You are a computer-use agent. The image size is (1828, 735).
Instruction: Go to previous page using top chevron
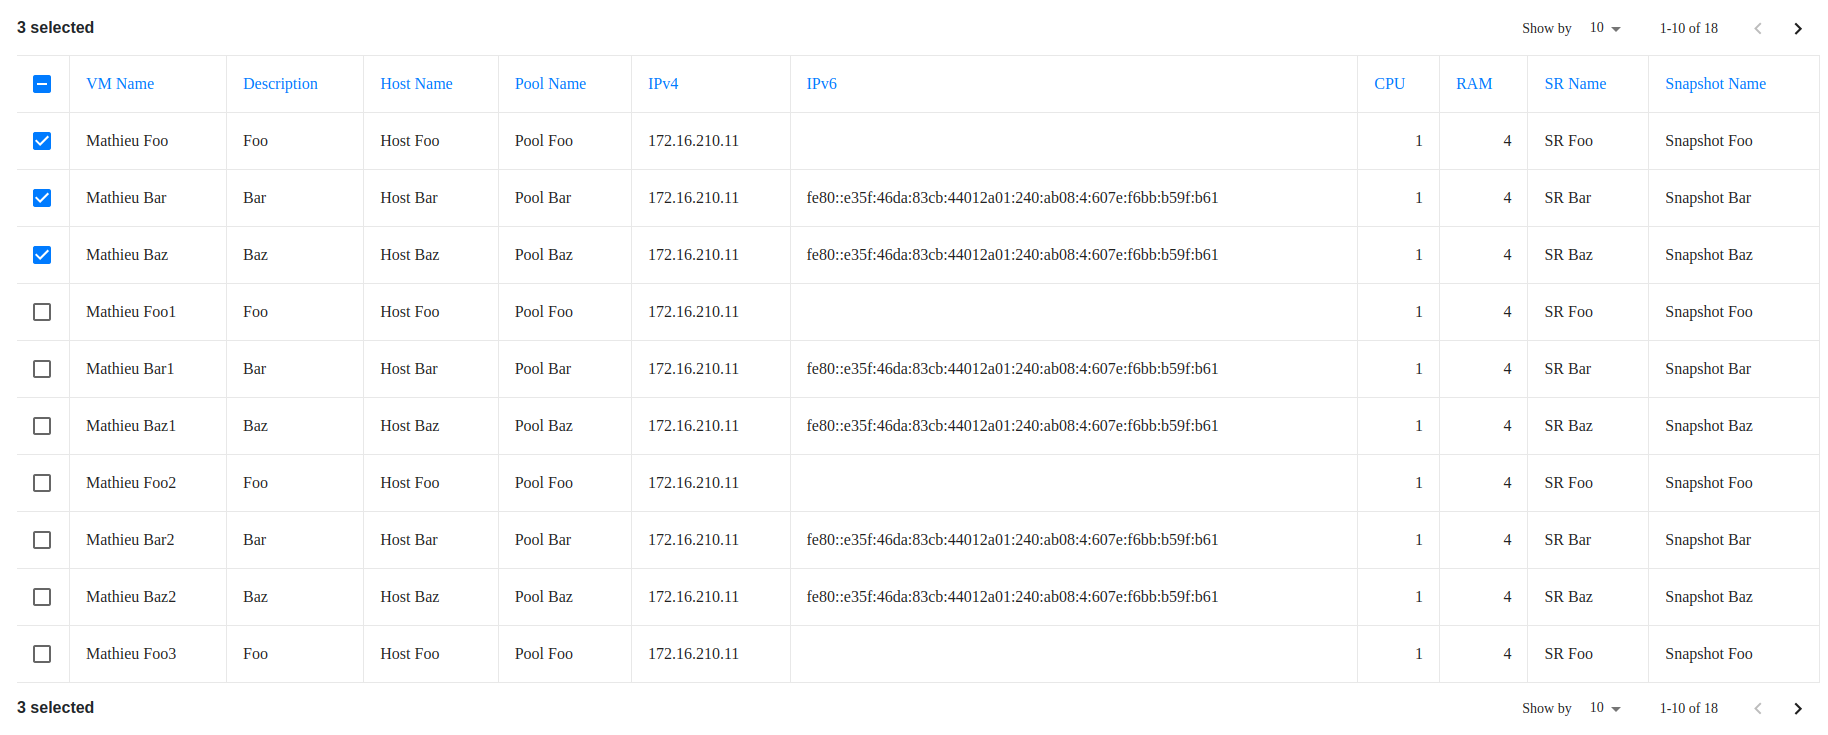click(x=1757, y=28)
